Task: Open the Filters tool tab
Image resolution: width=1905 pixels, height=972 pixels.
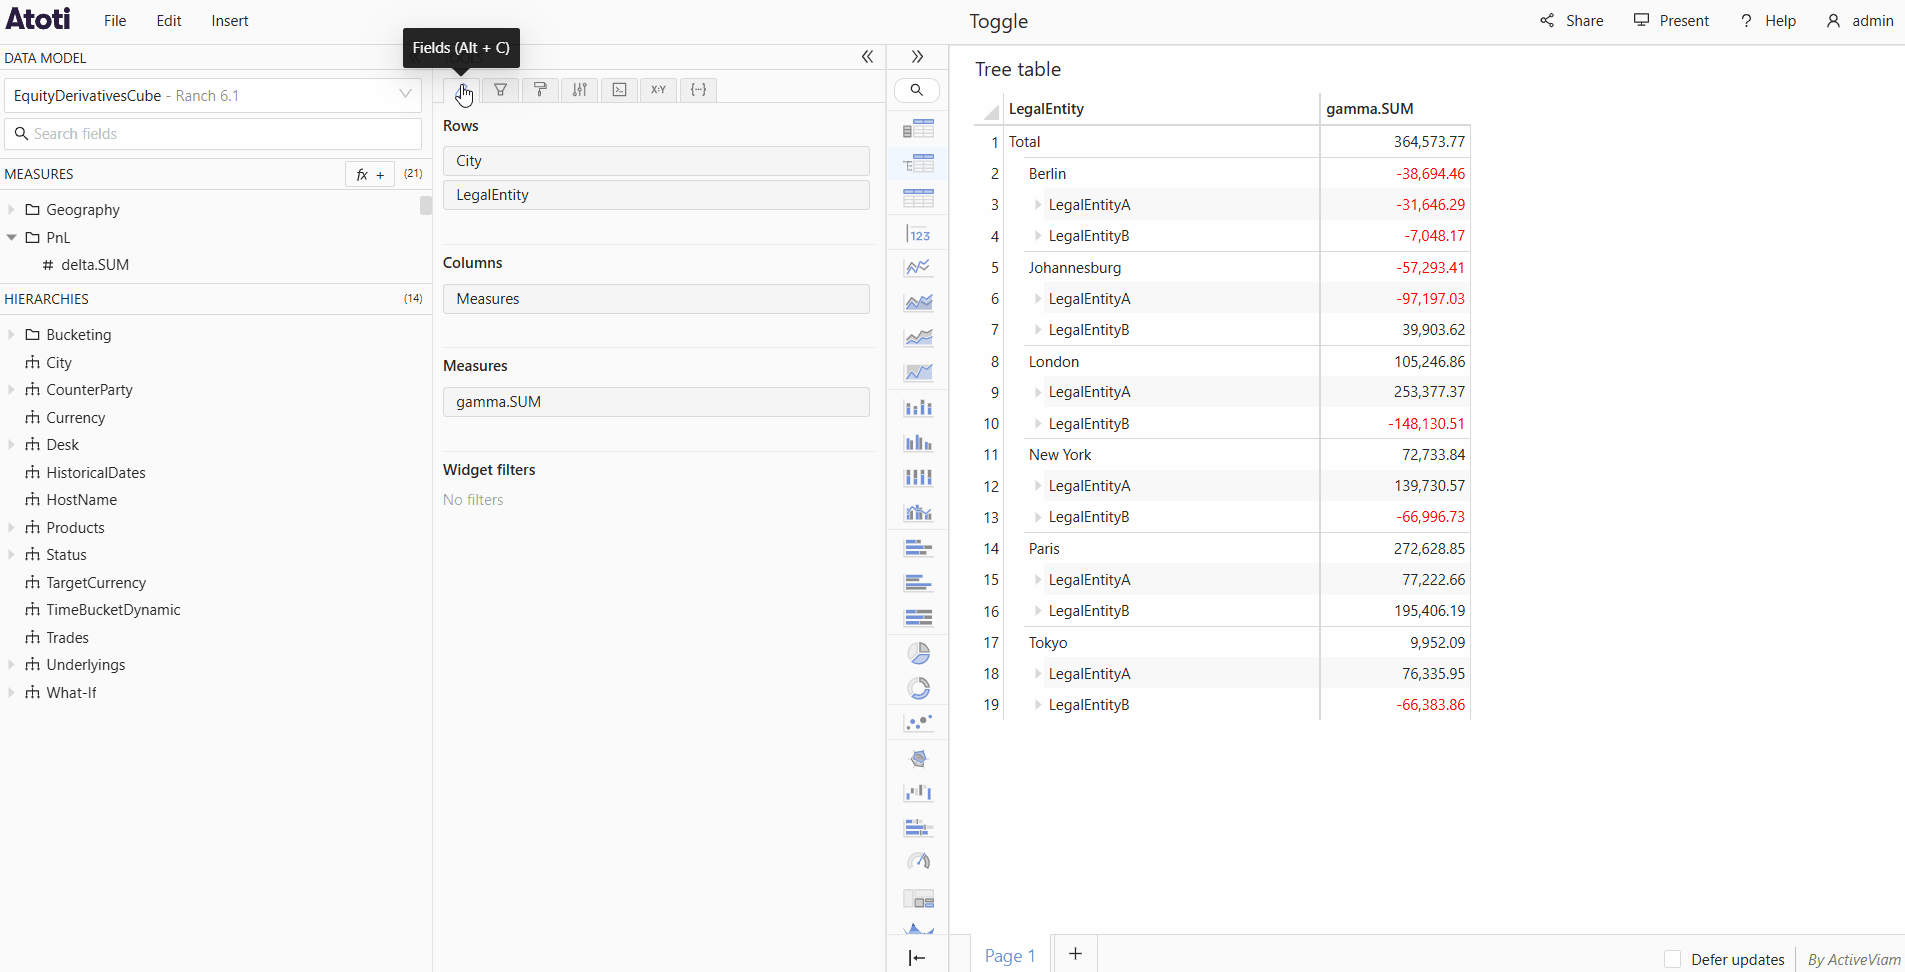Action: tap(500, 90)
